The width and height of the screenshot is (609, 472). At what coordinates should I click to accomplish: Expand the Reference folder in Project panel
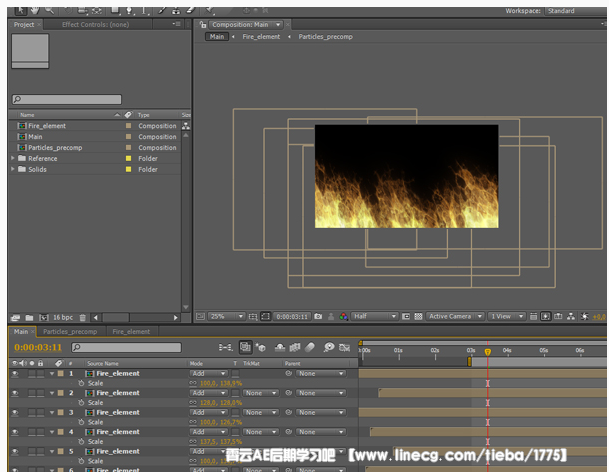pos(13,158)
